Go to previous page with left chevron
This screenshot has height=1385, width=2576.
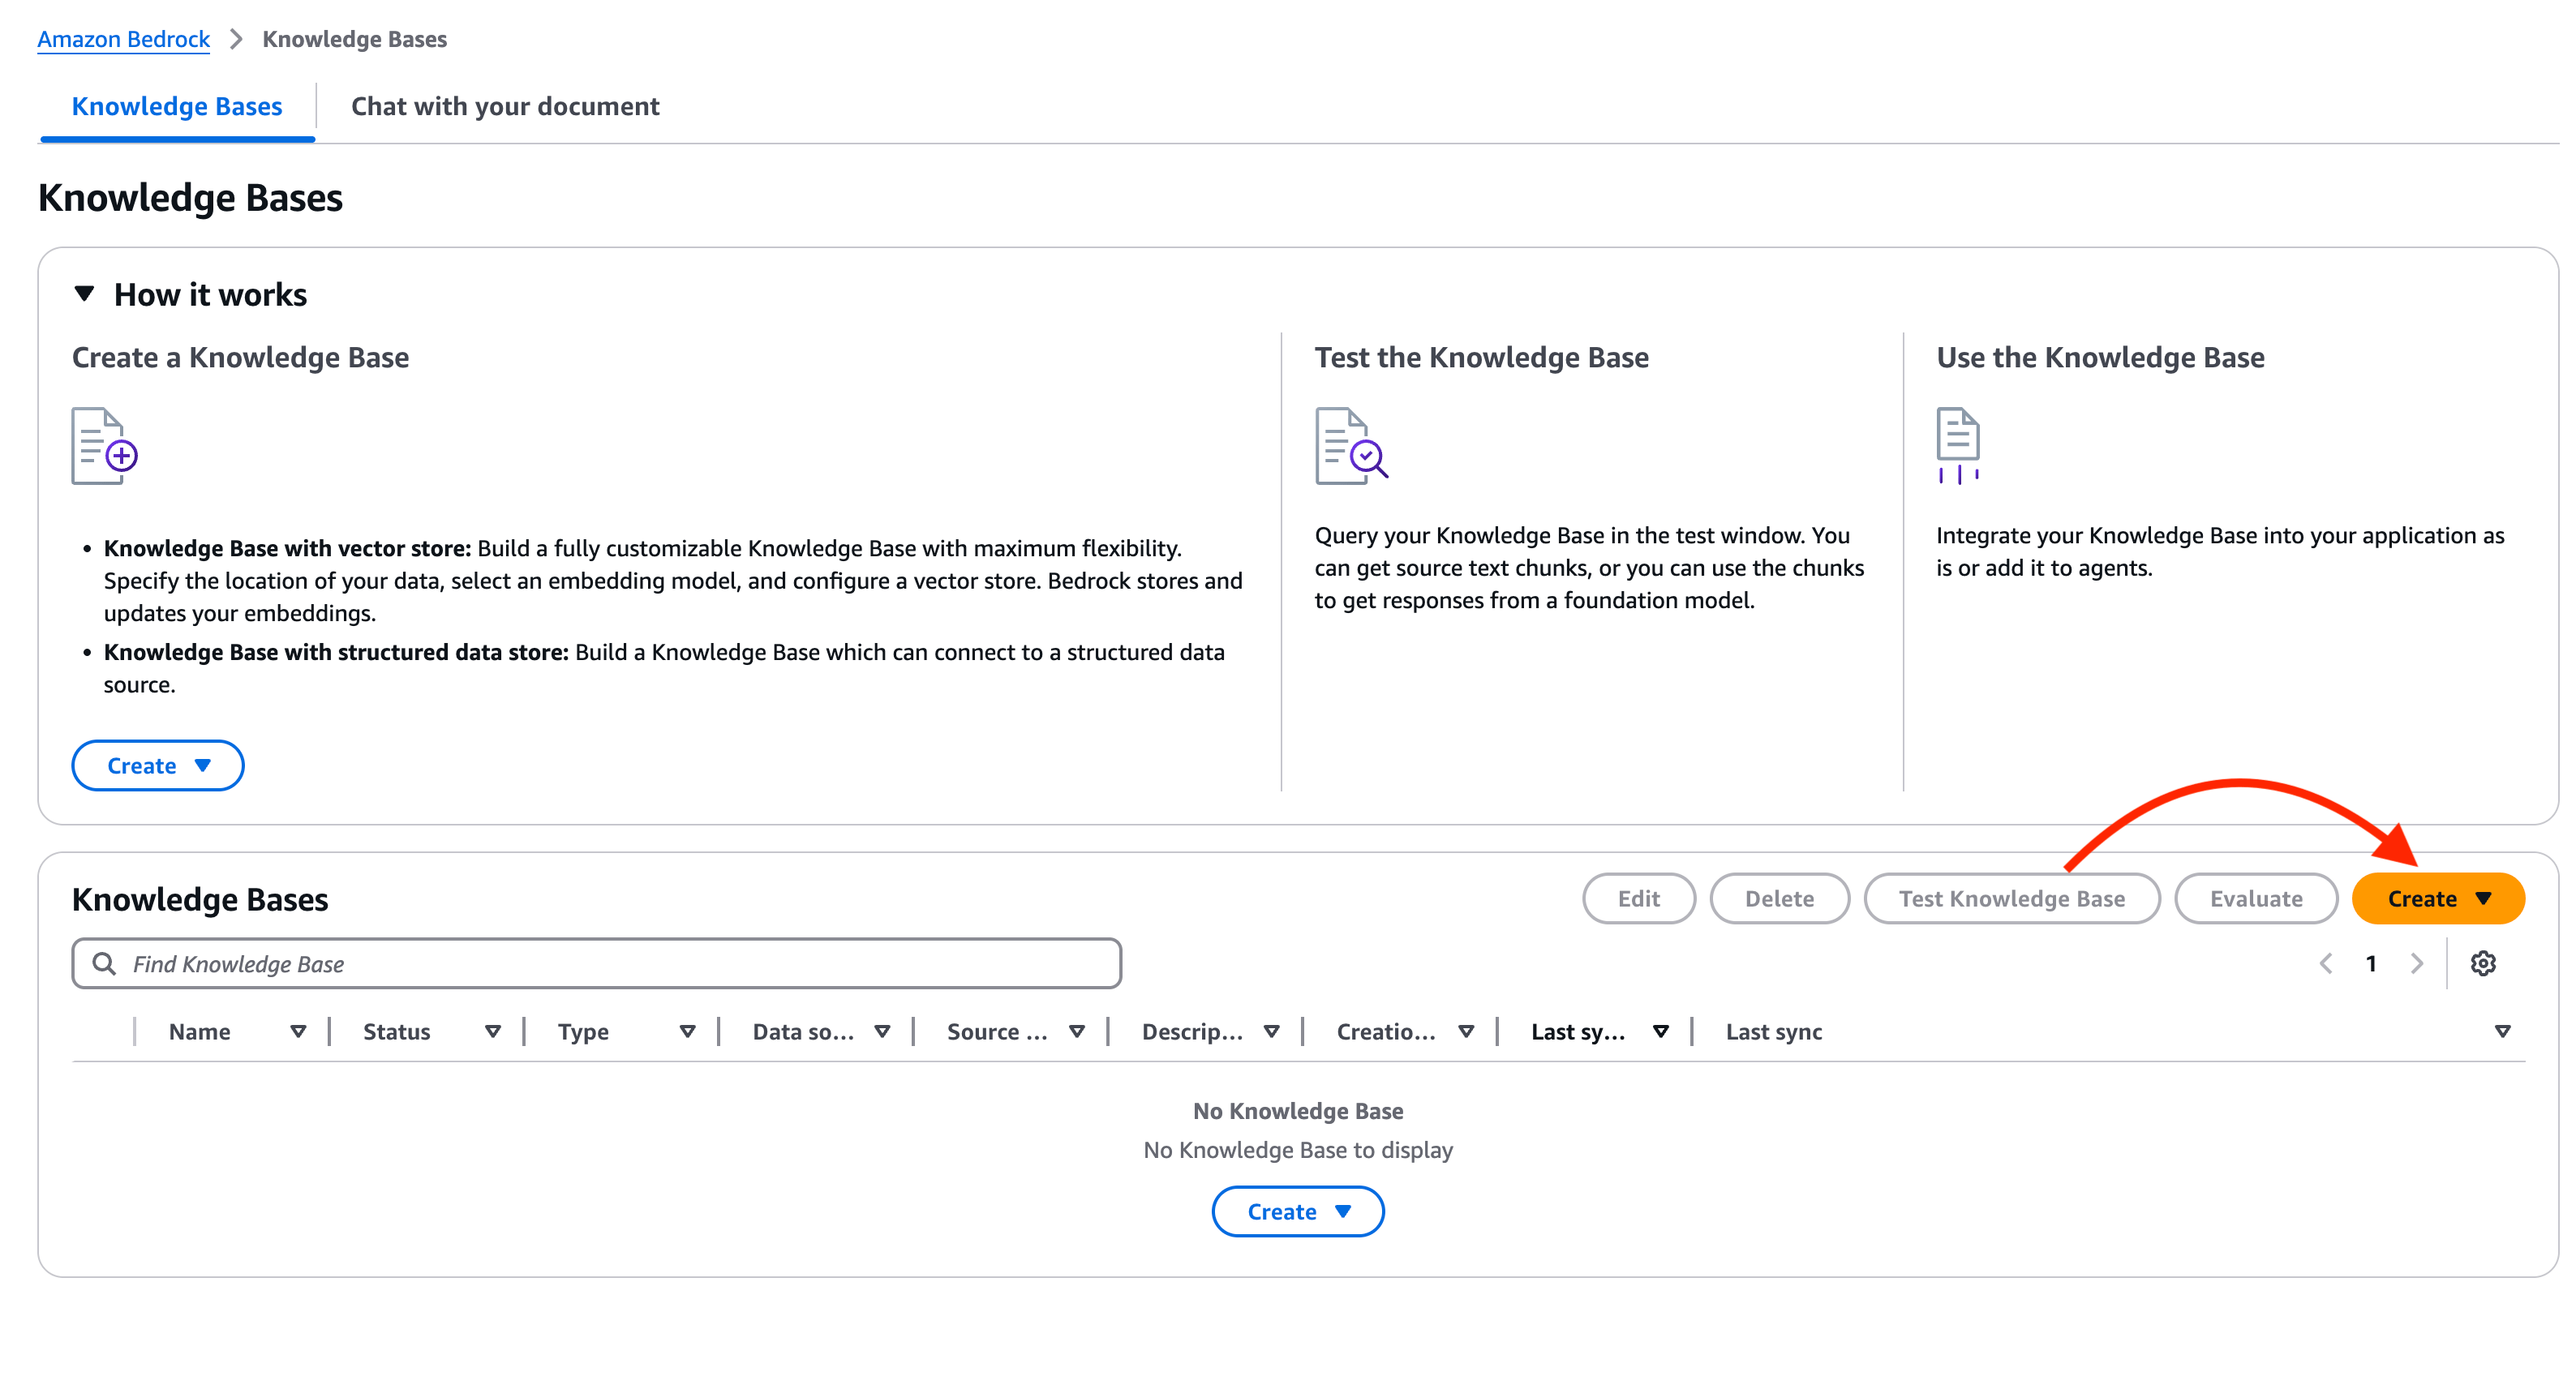click(x=2326, y=963)
